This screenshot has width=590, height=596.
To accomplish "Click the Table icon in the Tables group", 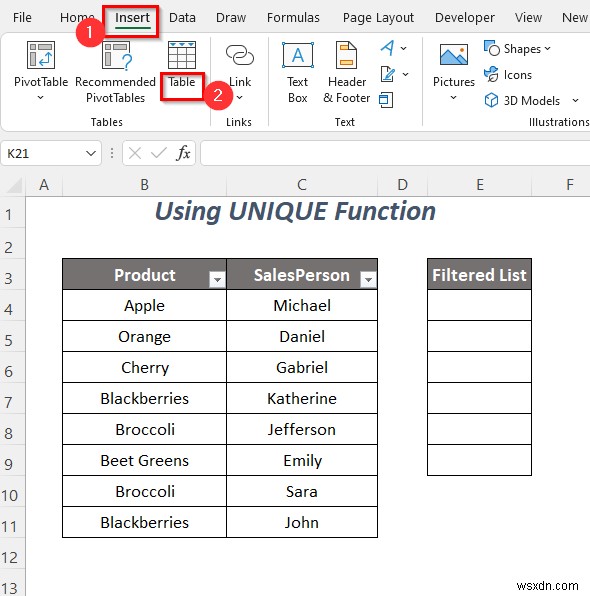I will pyautogui.click(x=182, y=55).
